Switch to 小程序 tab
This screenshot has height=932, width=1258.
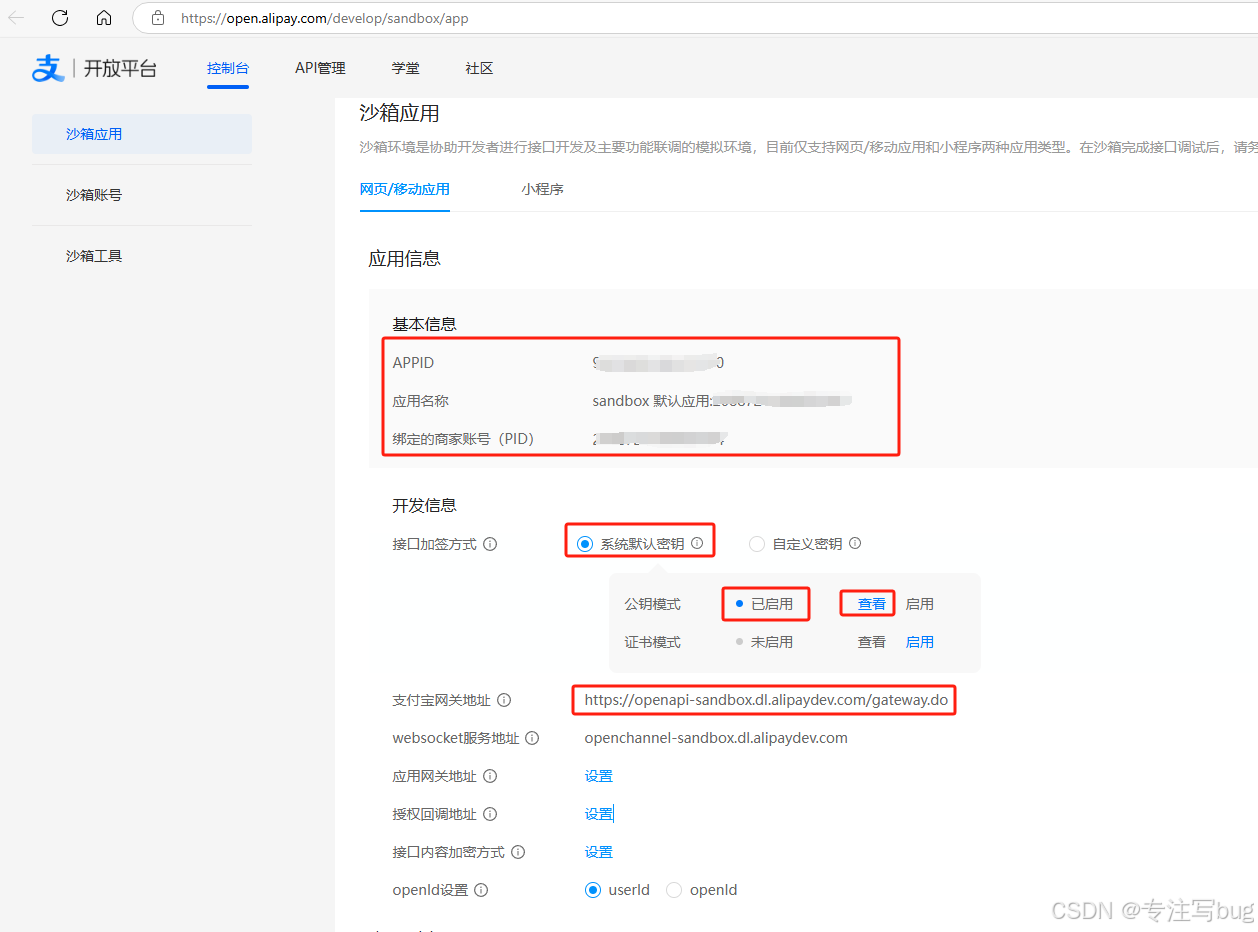point(542,189)
